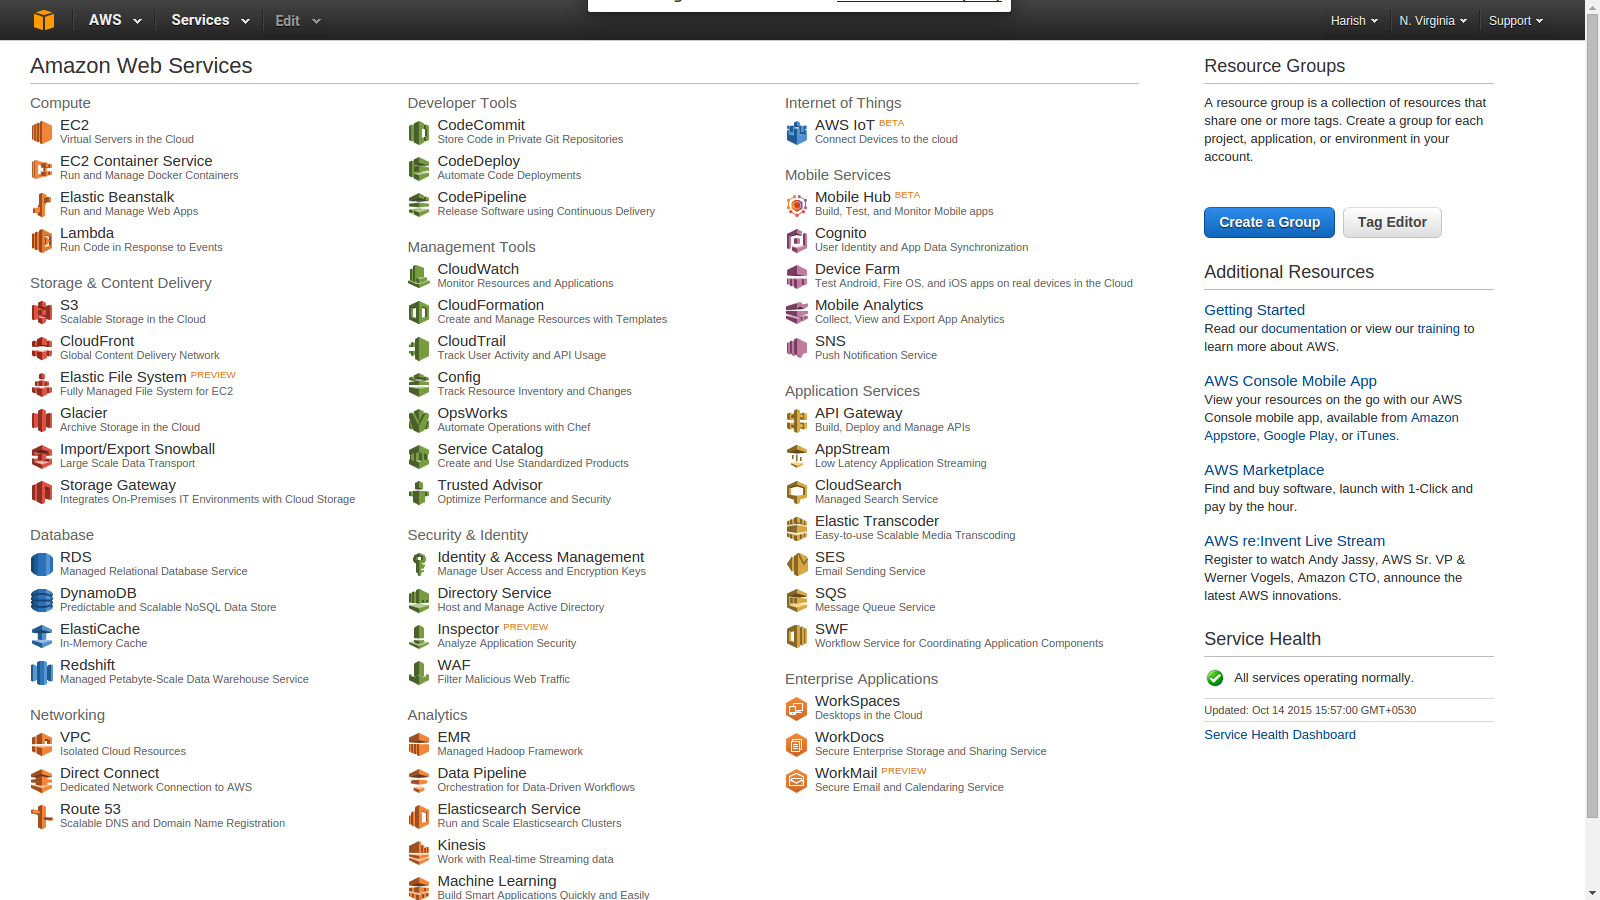Open the N. Virginia region selector

point(1433,20)
